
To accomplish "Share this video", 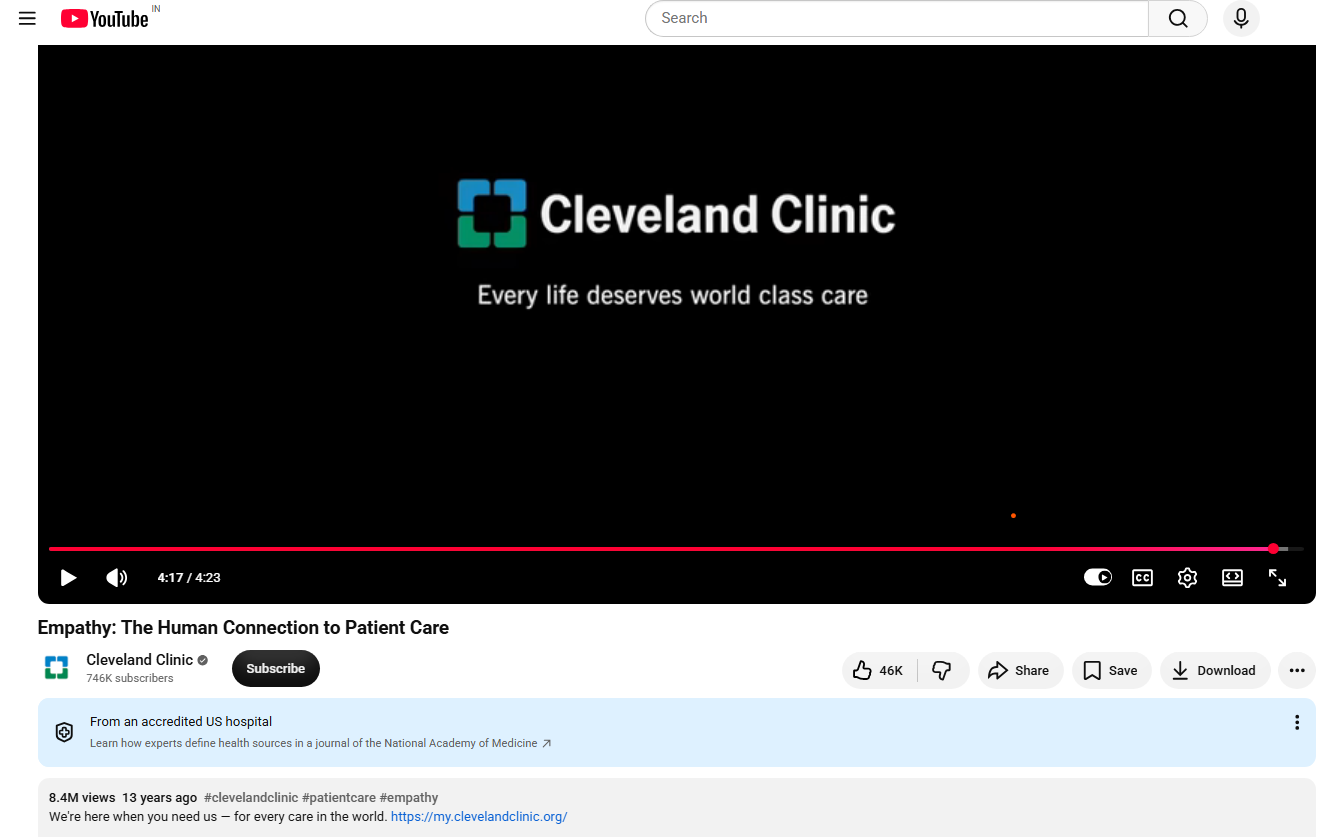I will point(1019,671).
